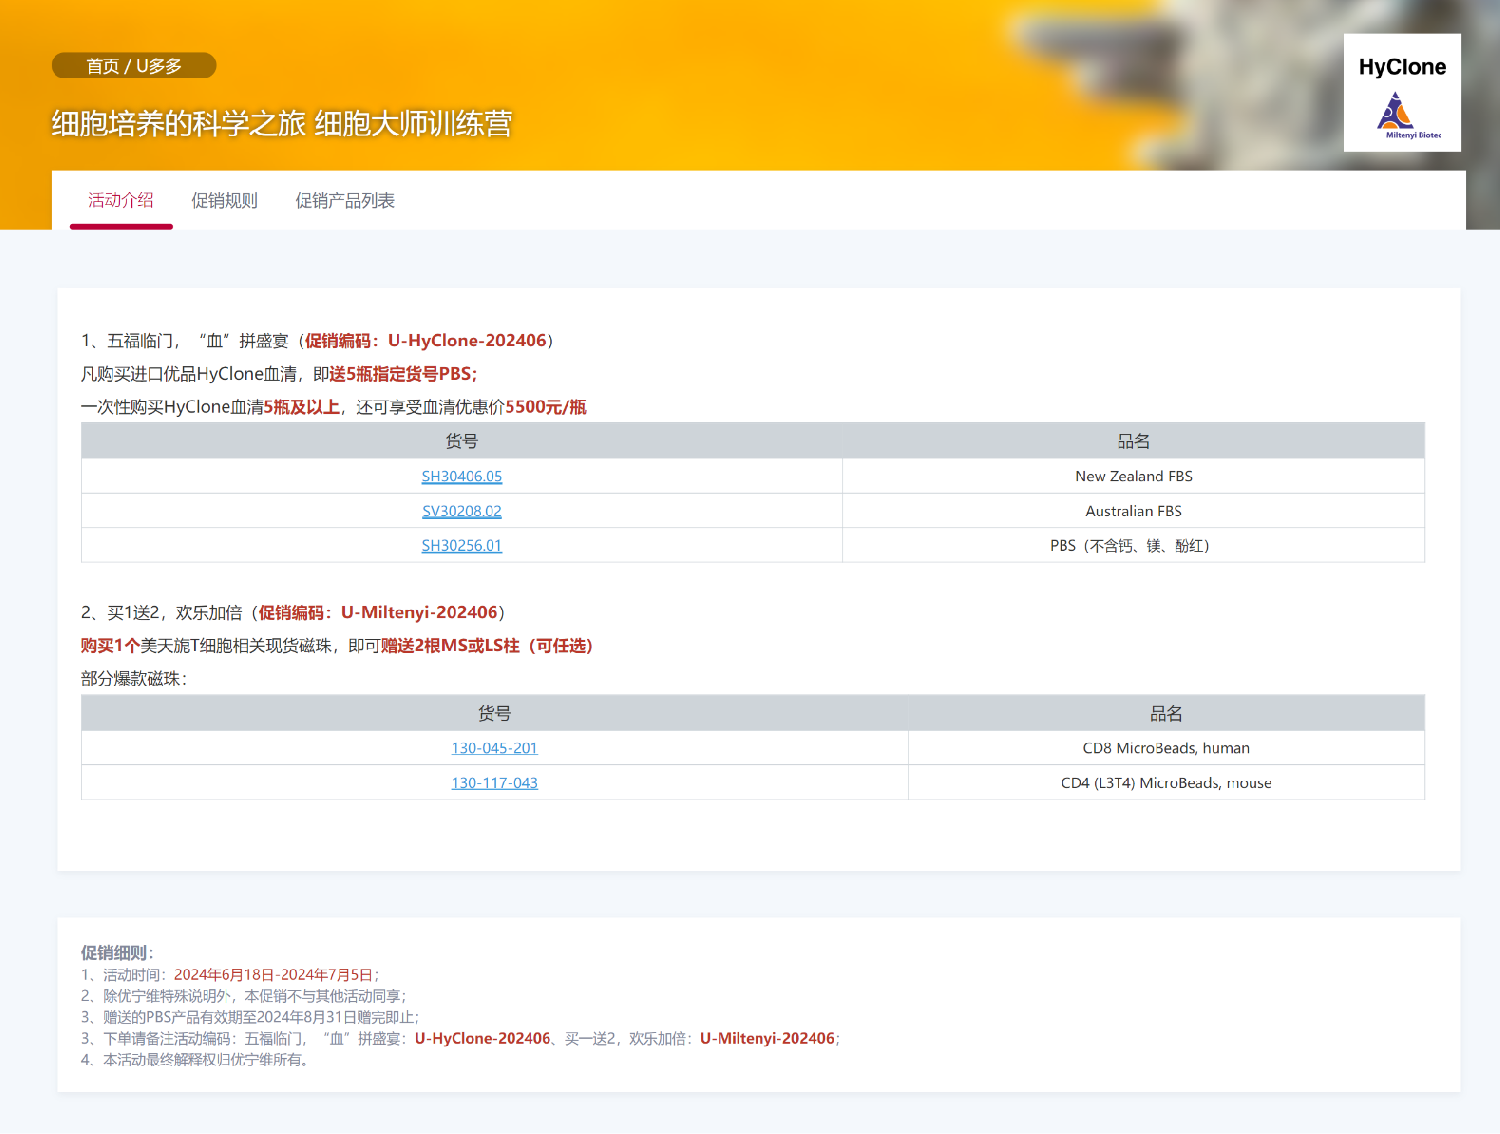
Task: Click the 部分爆款磁珠 label
Action: tap(134, 679)
